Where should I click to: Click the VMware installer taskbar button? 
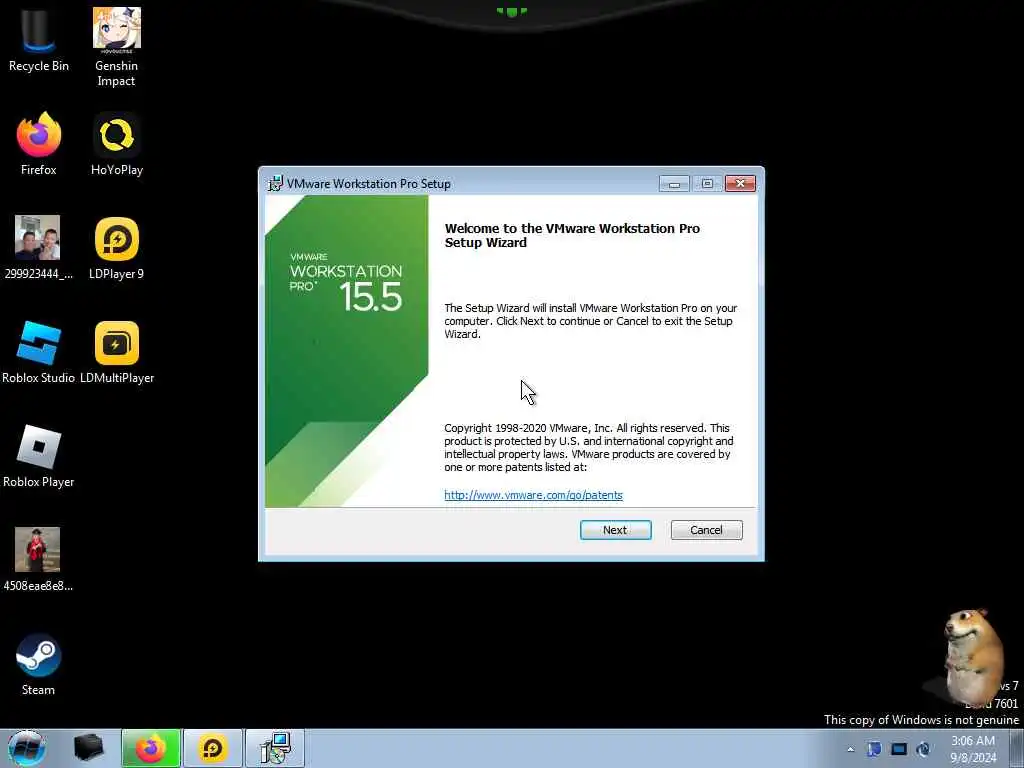275,748
